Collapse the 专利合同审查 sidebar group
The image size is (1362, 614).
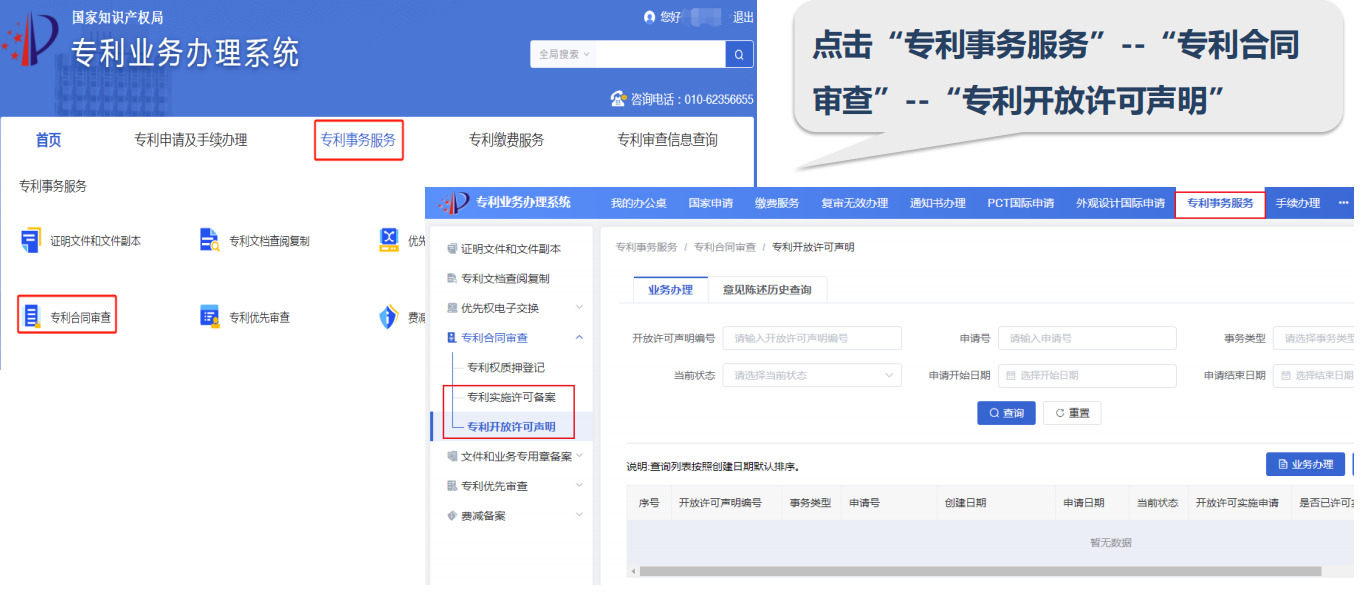579,338
